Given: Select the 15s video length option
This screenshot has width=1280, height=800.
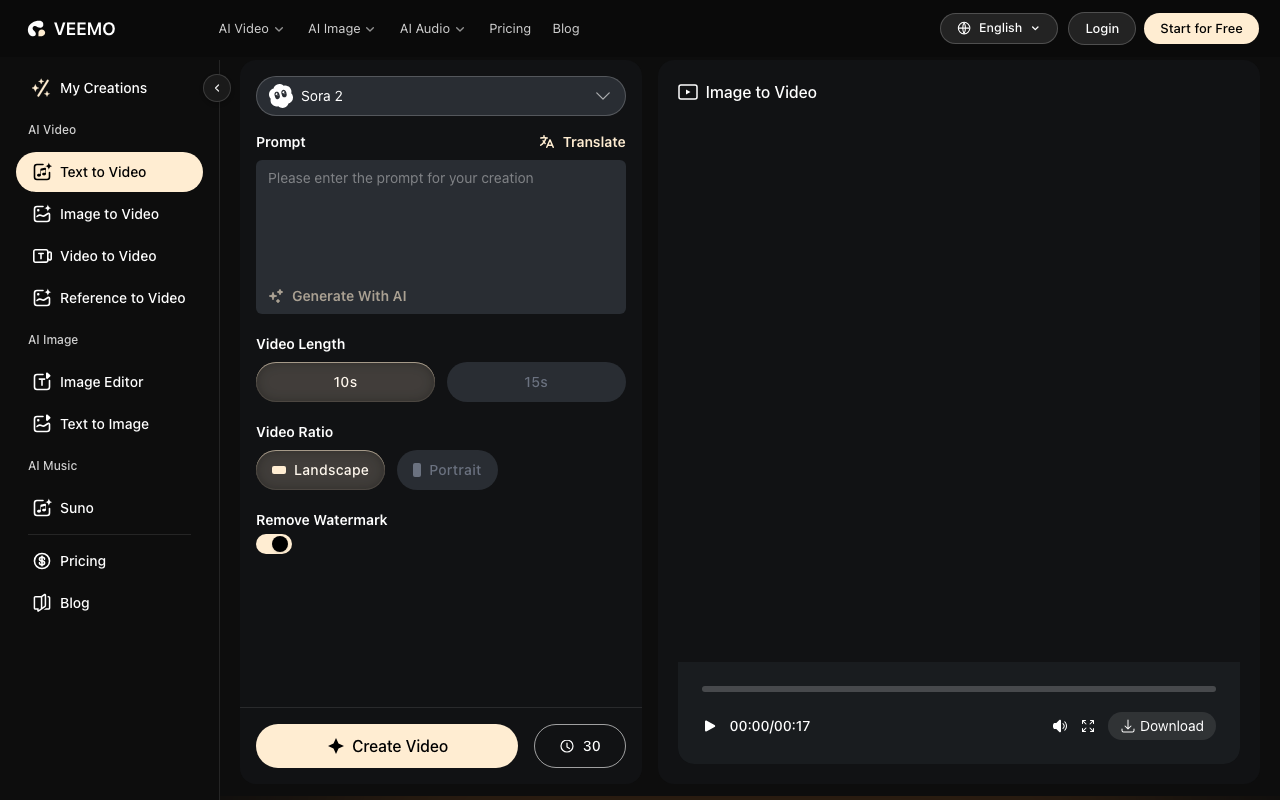Looking at the screenshot, I should [536, 382].
